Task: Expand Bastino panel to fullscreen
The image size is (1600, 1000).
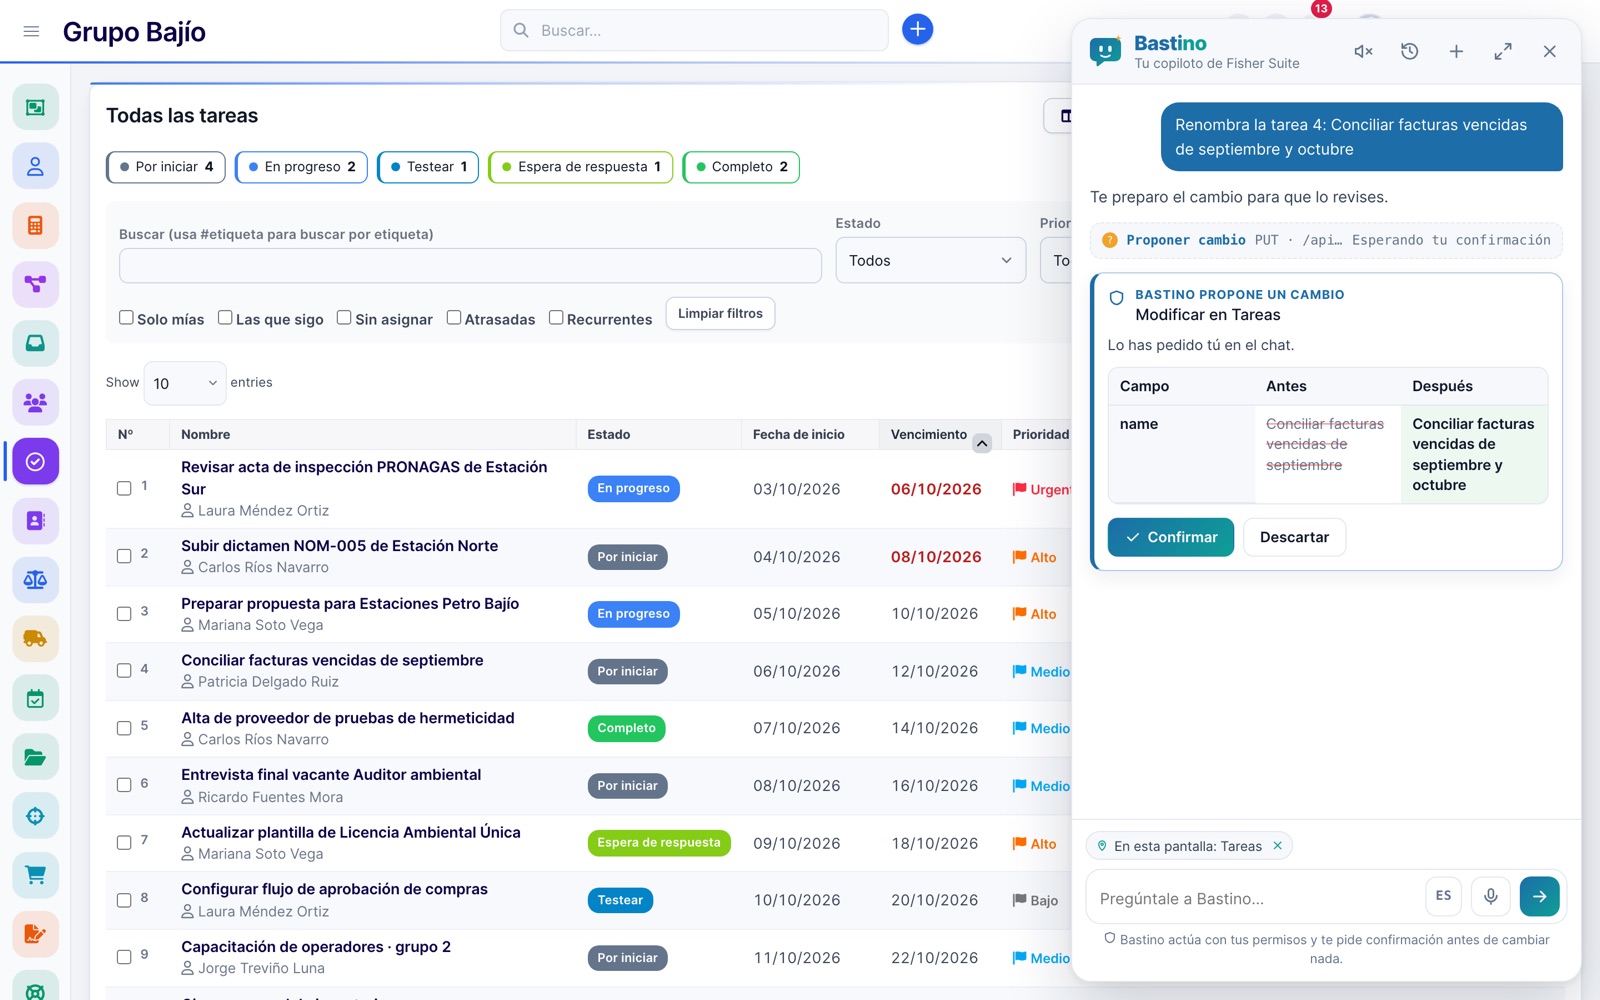Action: pyautogui.click(x=1503, y=51)
